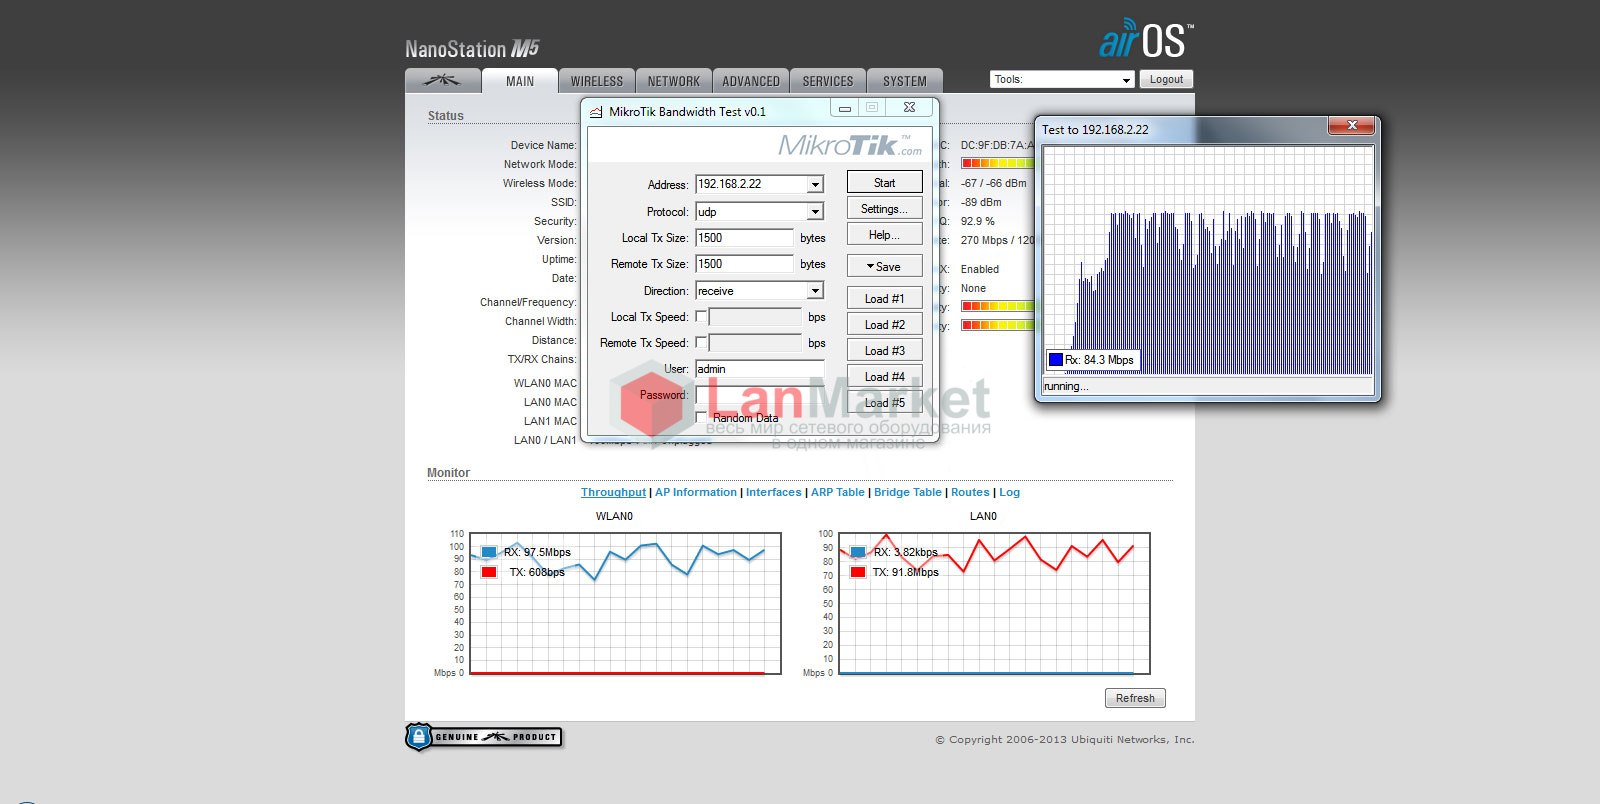1600x804 pixels.
Task: Click the airOS logo
Action: 1146,40
